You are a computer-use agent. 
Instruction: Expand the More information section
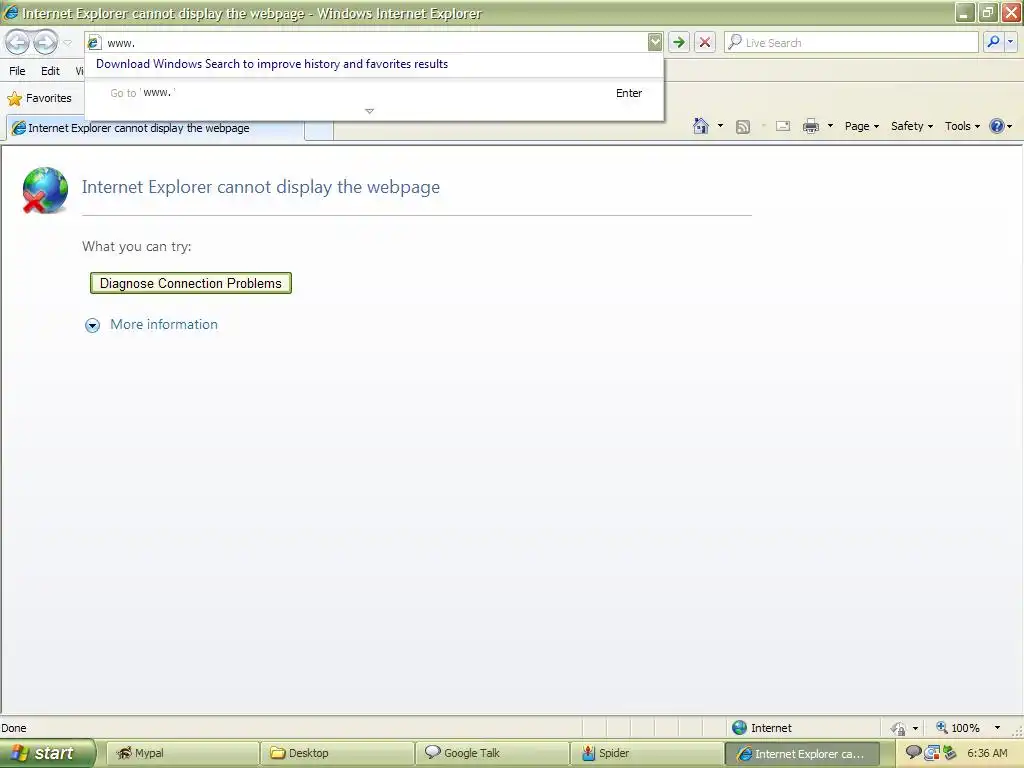[x=93, y=325]
